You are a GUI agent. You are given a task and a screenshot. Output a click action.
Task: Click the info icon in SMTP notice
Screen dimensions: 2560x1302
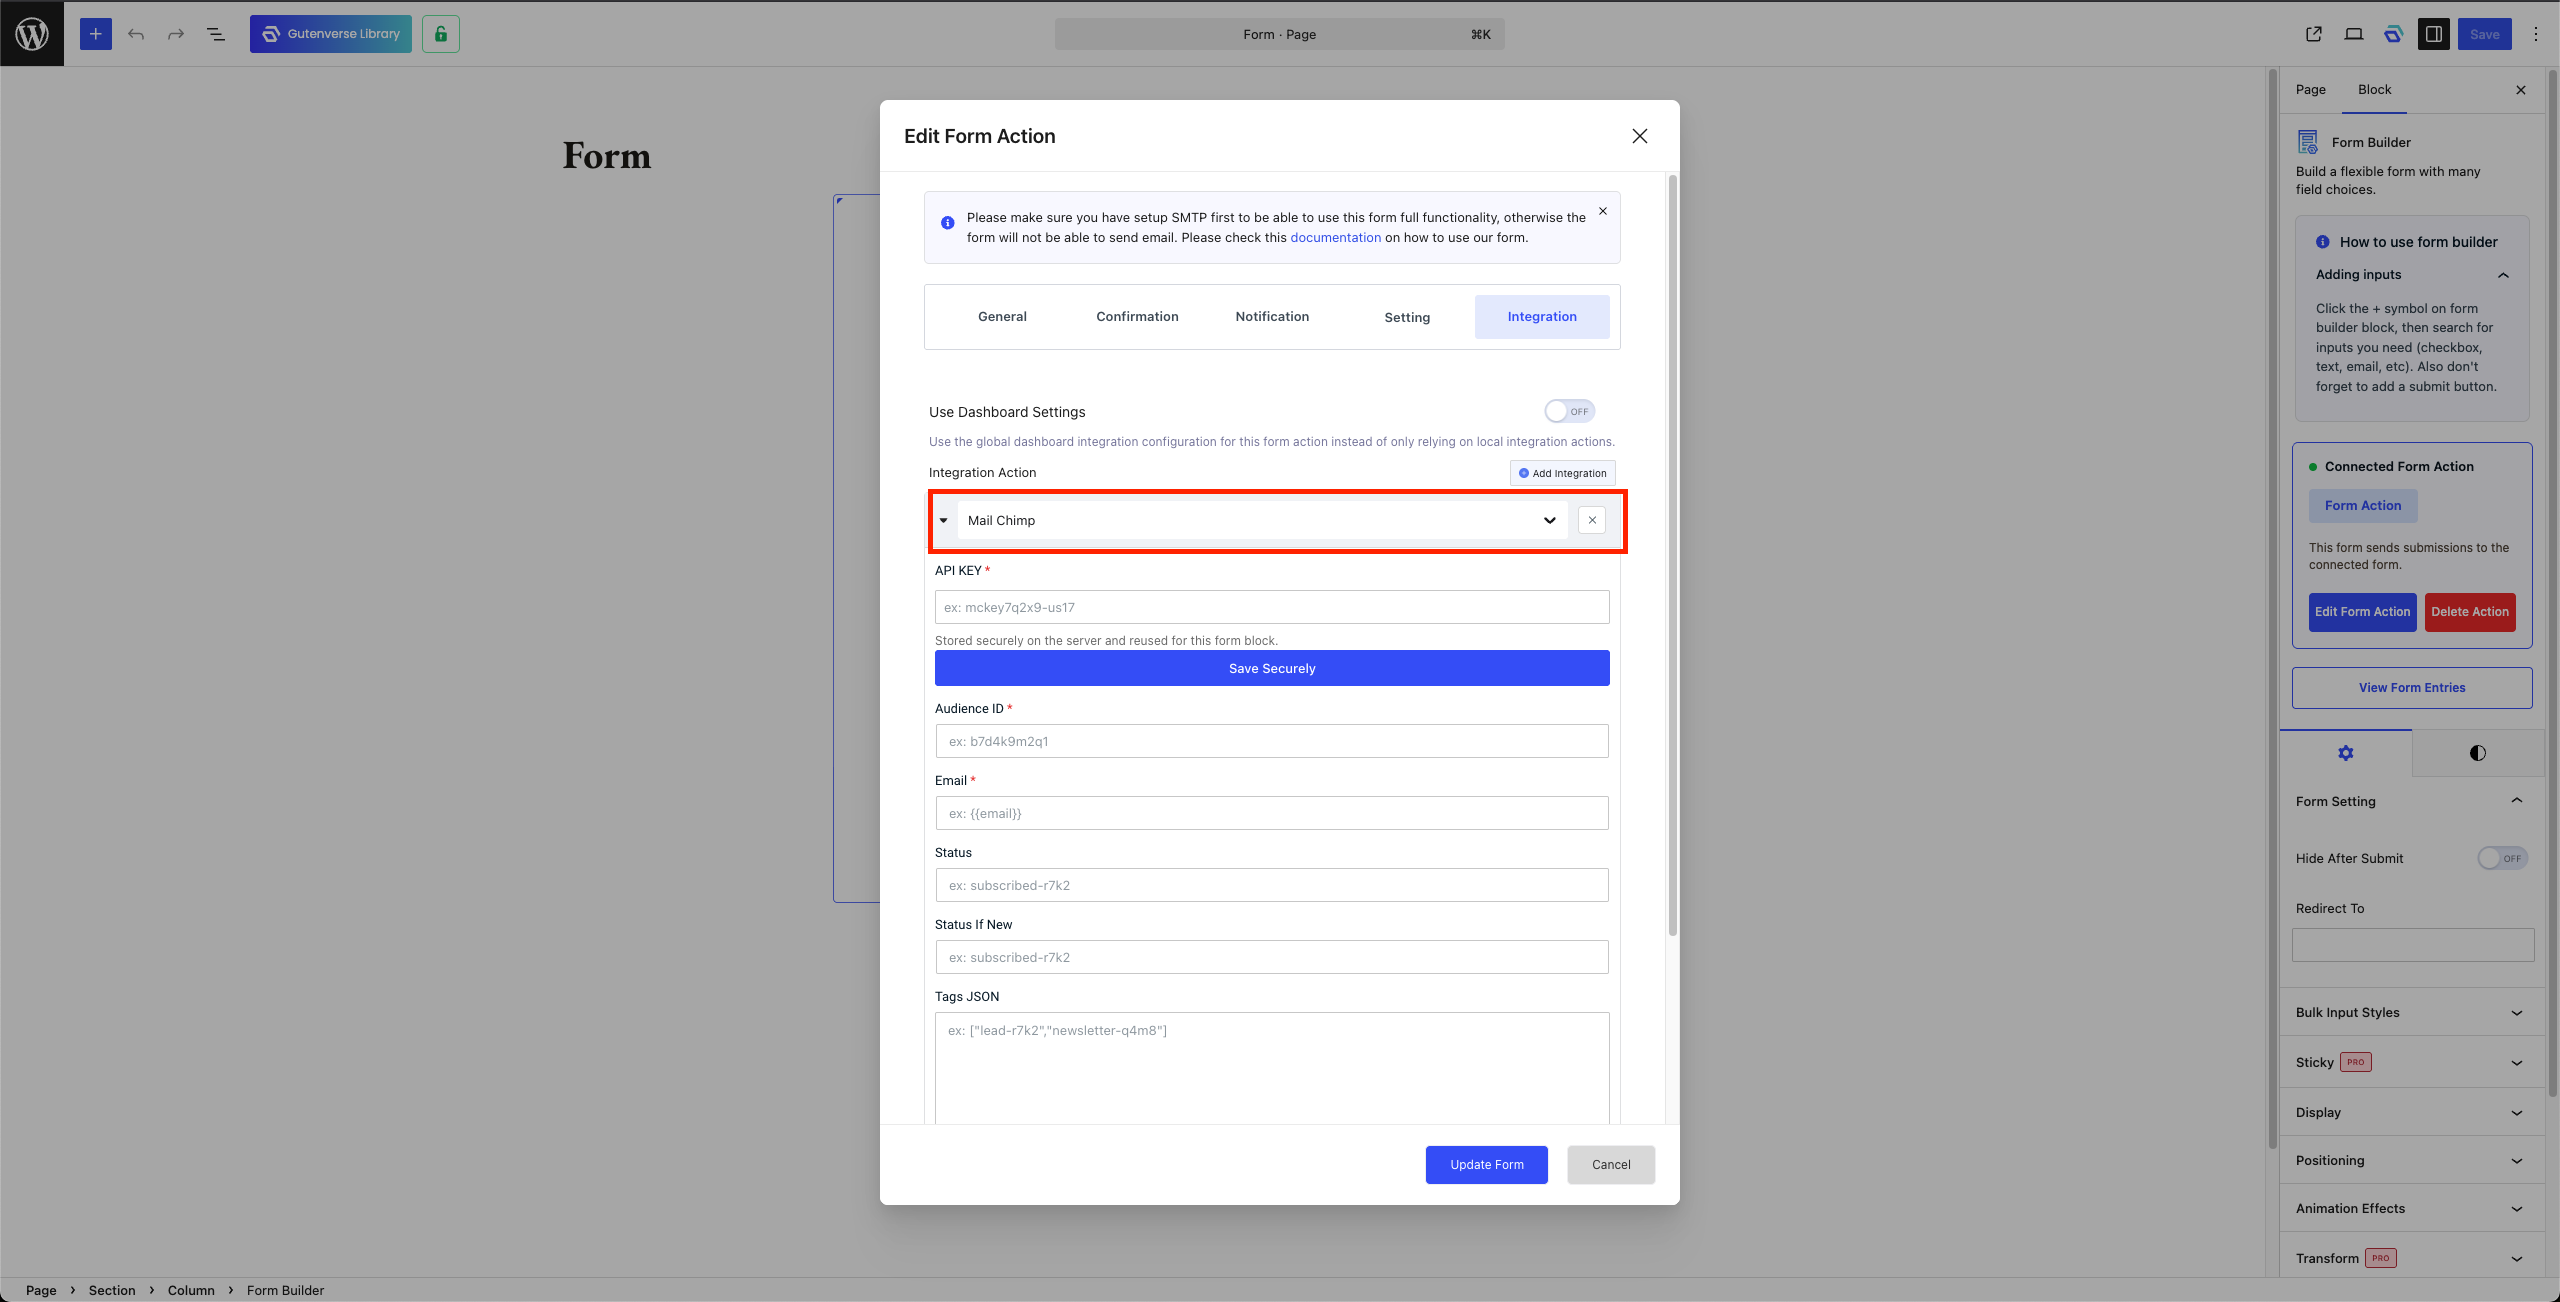(947, 223)
